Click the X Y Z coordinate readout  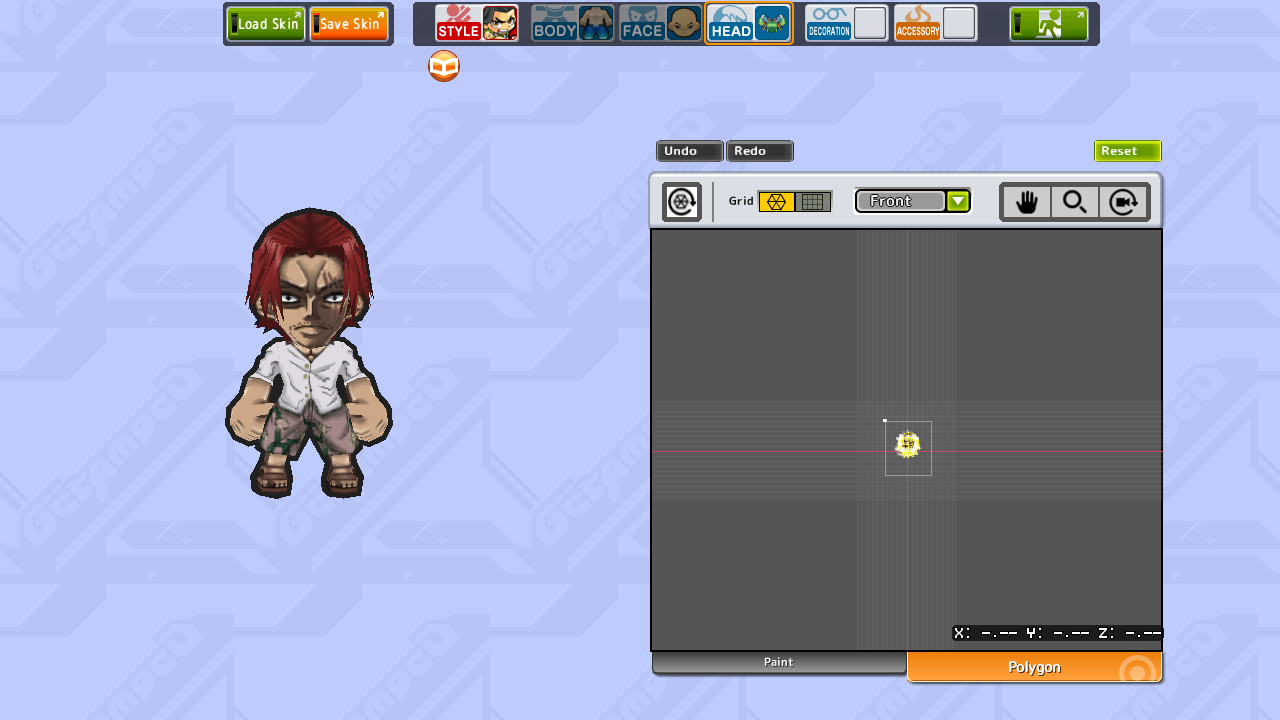click(x=1057, y=633)
